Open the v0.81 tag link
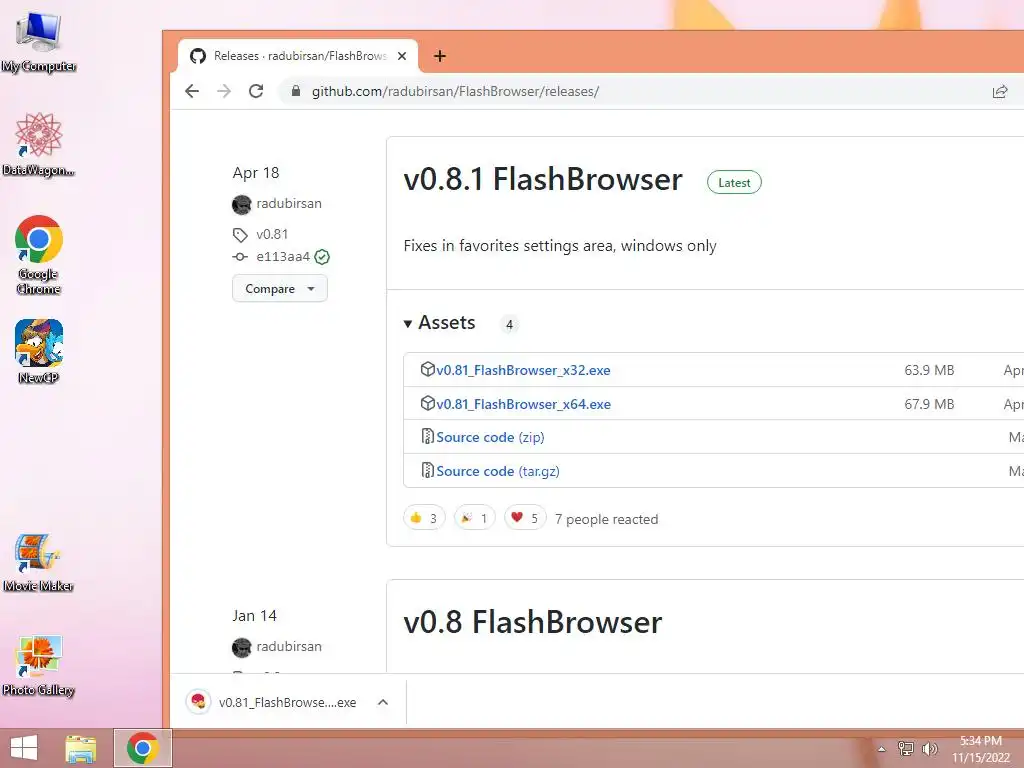Viewport: 1024px width, 768px height. click(272, 234)
